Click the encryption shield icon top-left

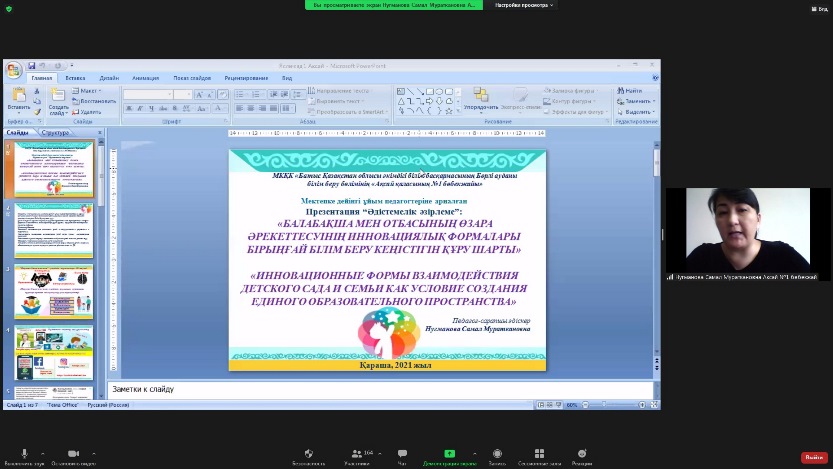(x=9, y=7)
